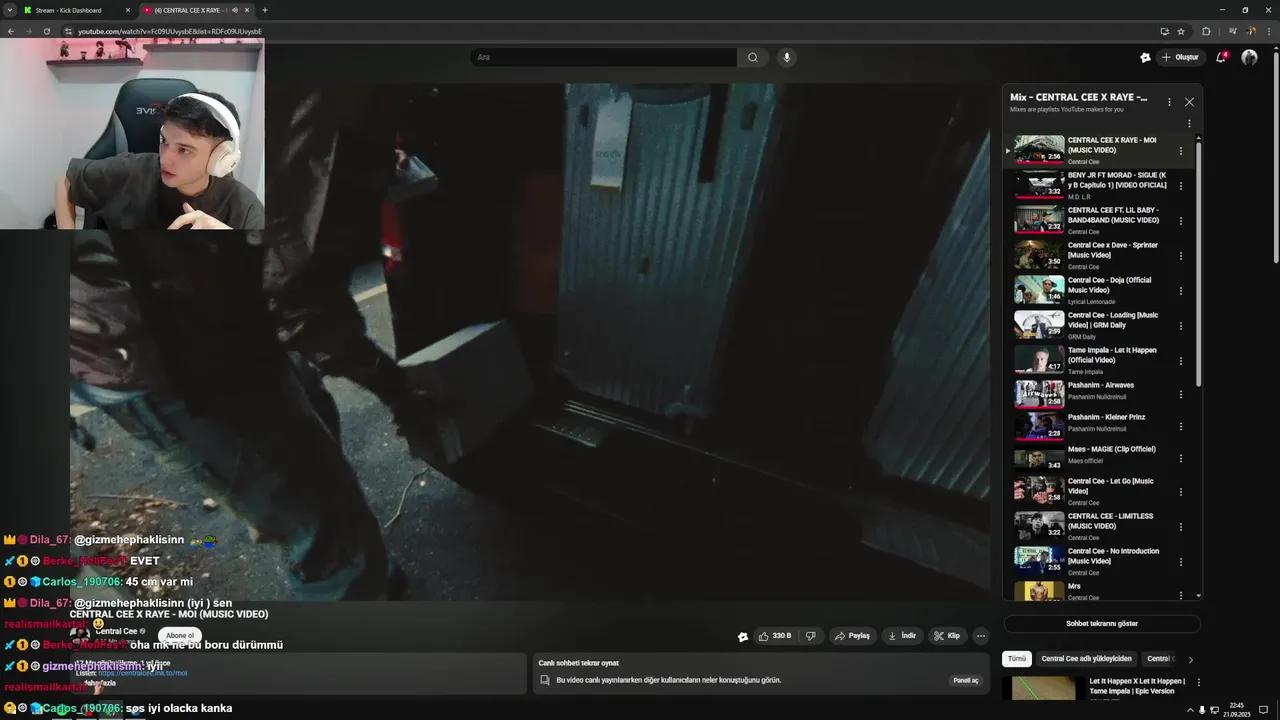Bookmark this page with the star icon
This screenshot has height=720, width=1280.
1181,31
